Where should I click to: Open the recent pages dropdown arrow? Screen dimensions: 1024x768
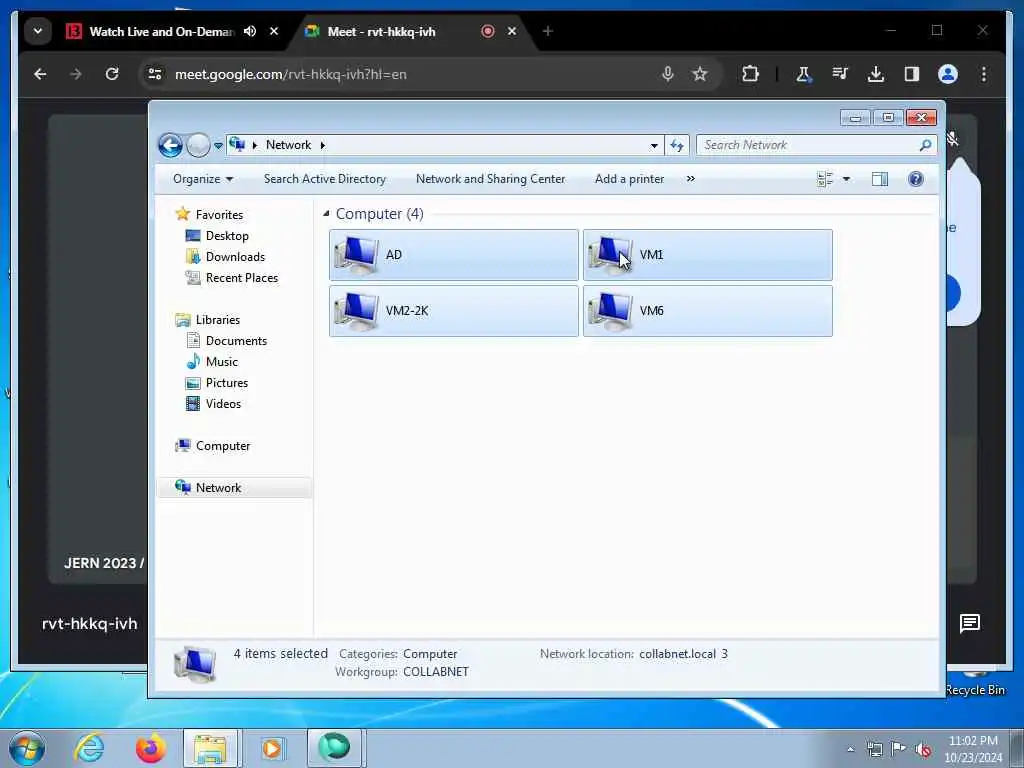[218, 146]
